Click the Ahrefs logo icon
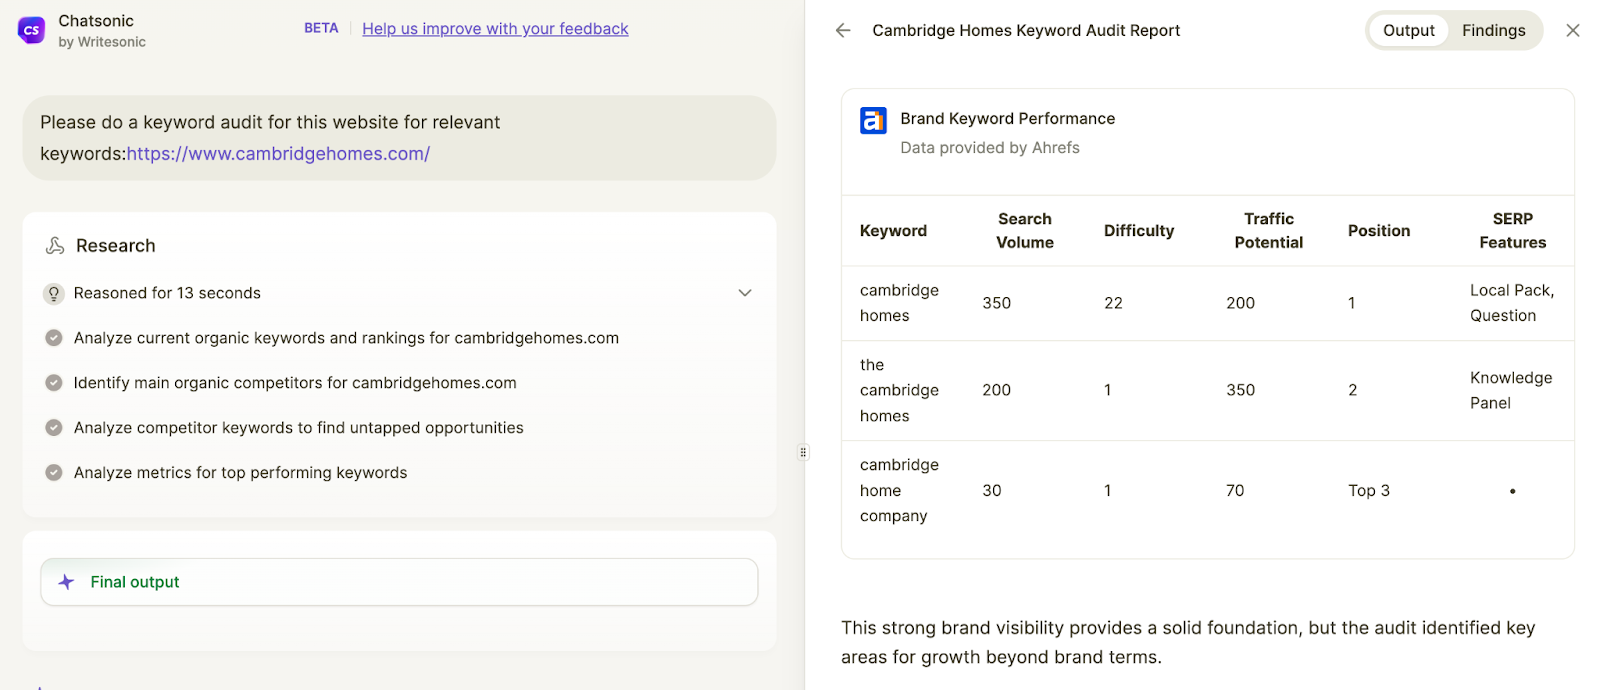Screen dimensions: 1600x690 coord(873,121)
